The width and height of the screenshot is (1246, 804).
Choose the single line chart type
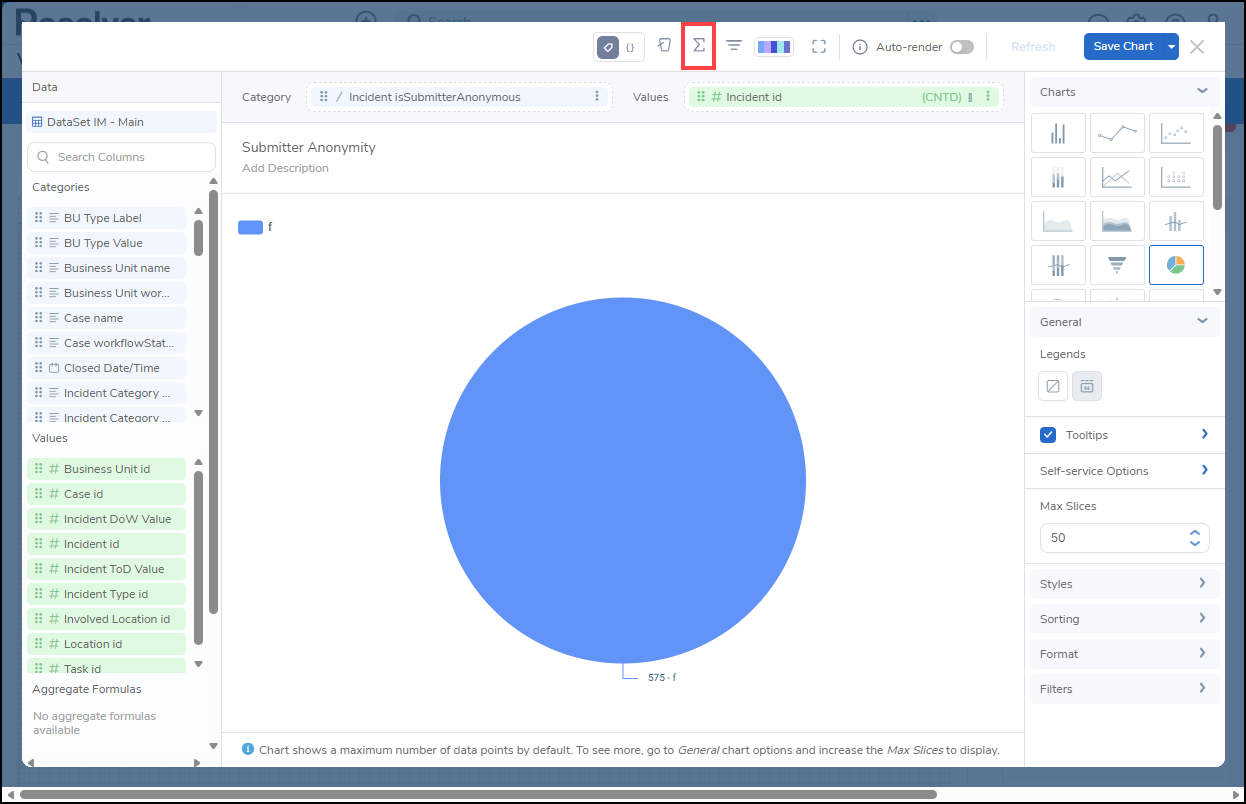pos(1117,133)
